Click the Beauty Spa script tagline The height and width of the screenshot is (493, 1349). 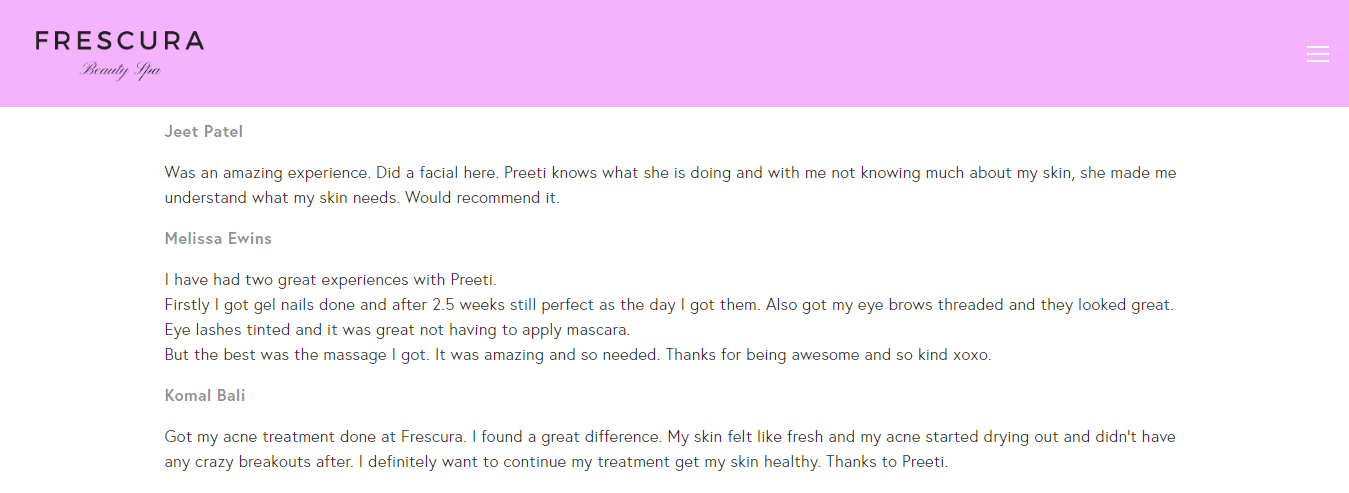click(120, 70)
